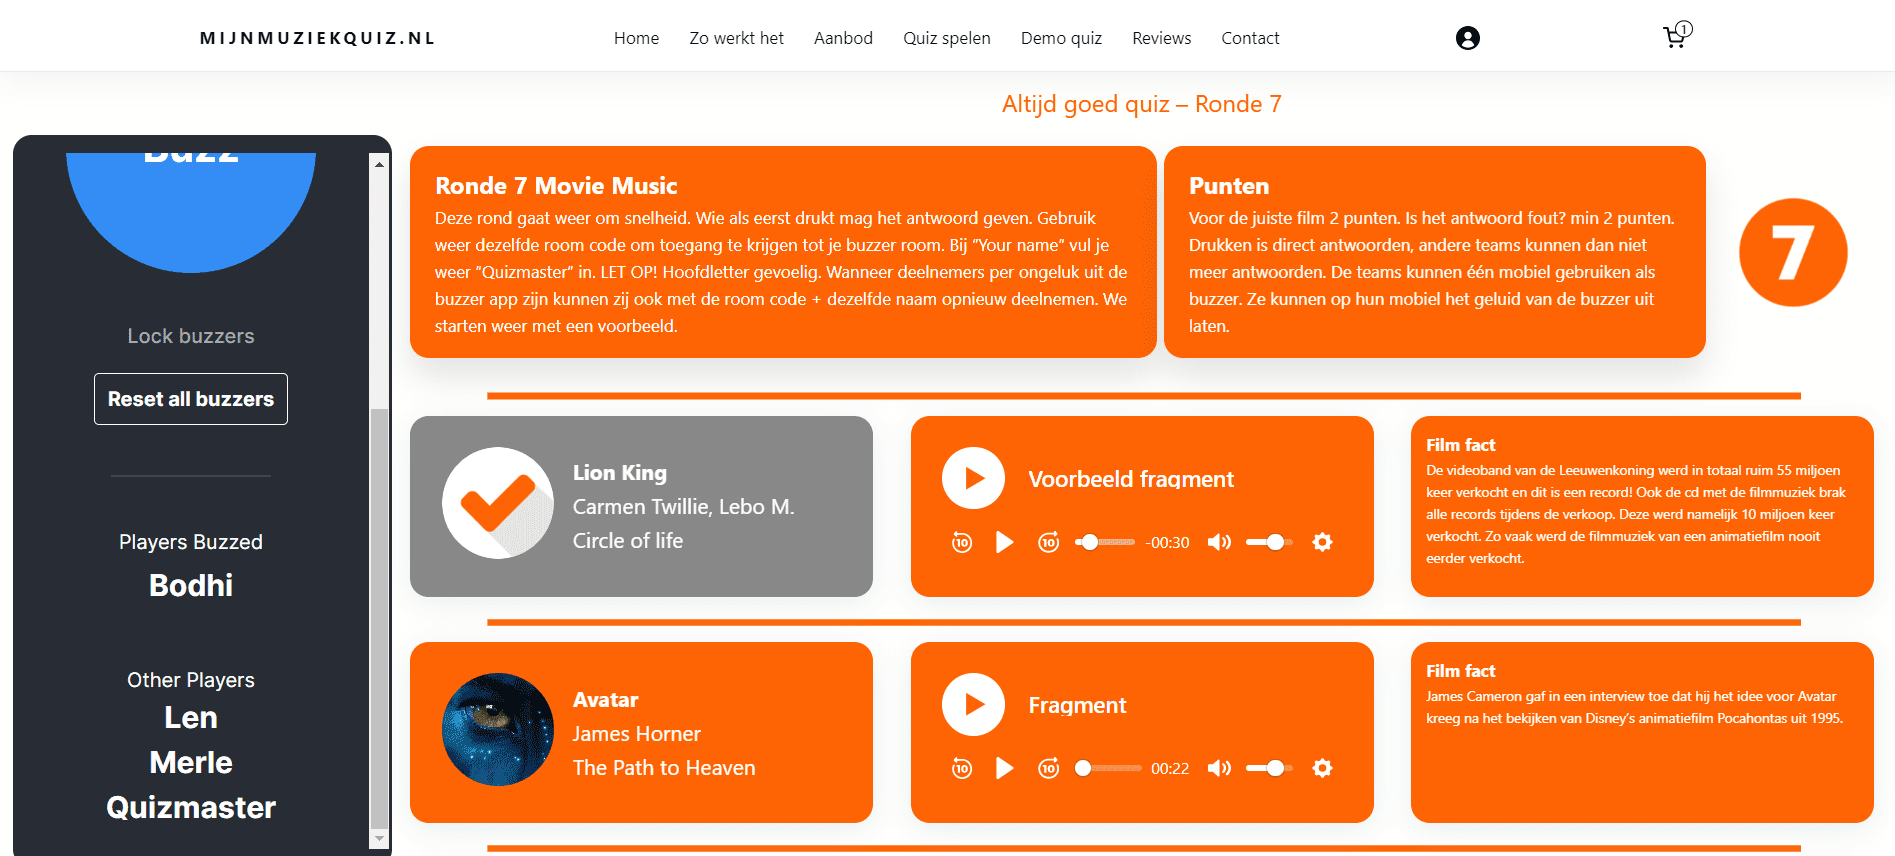Click the Avatar movie thumbnail
Screen dimensions: 1895x856
(x=498, y=729)
